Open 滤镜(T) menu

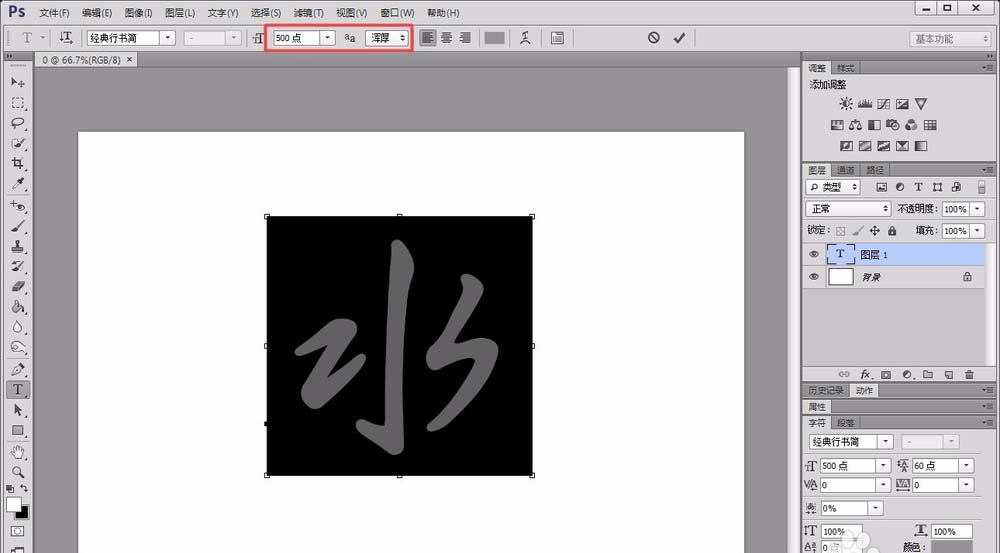tap(309, 13)
